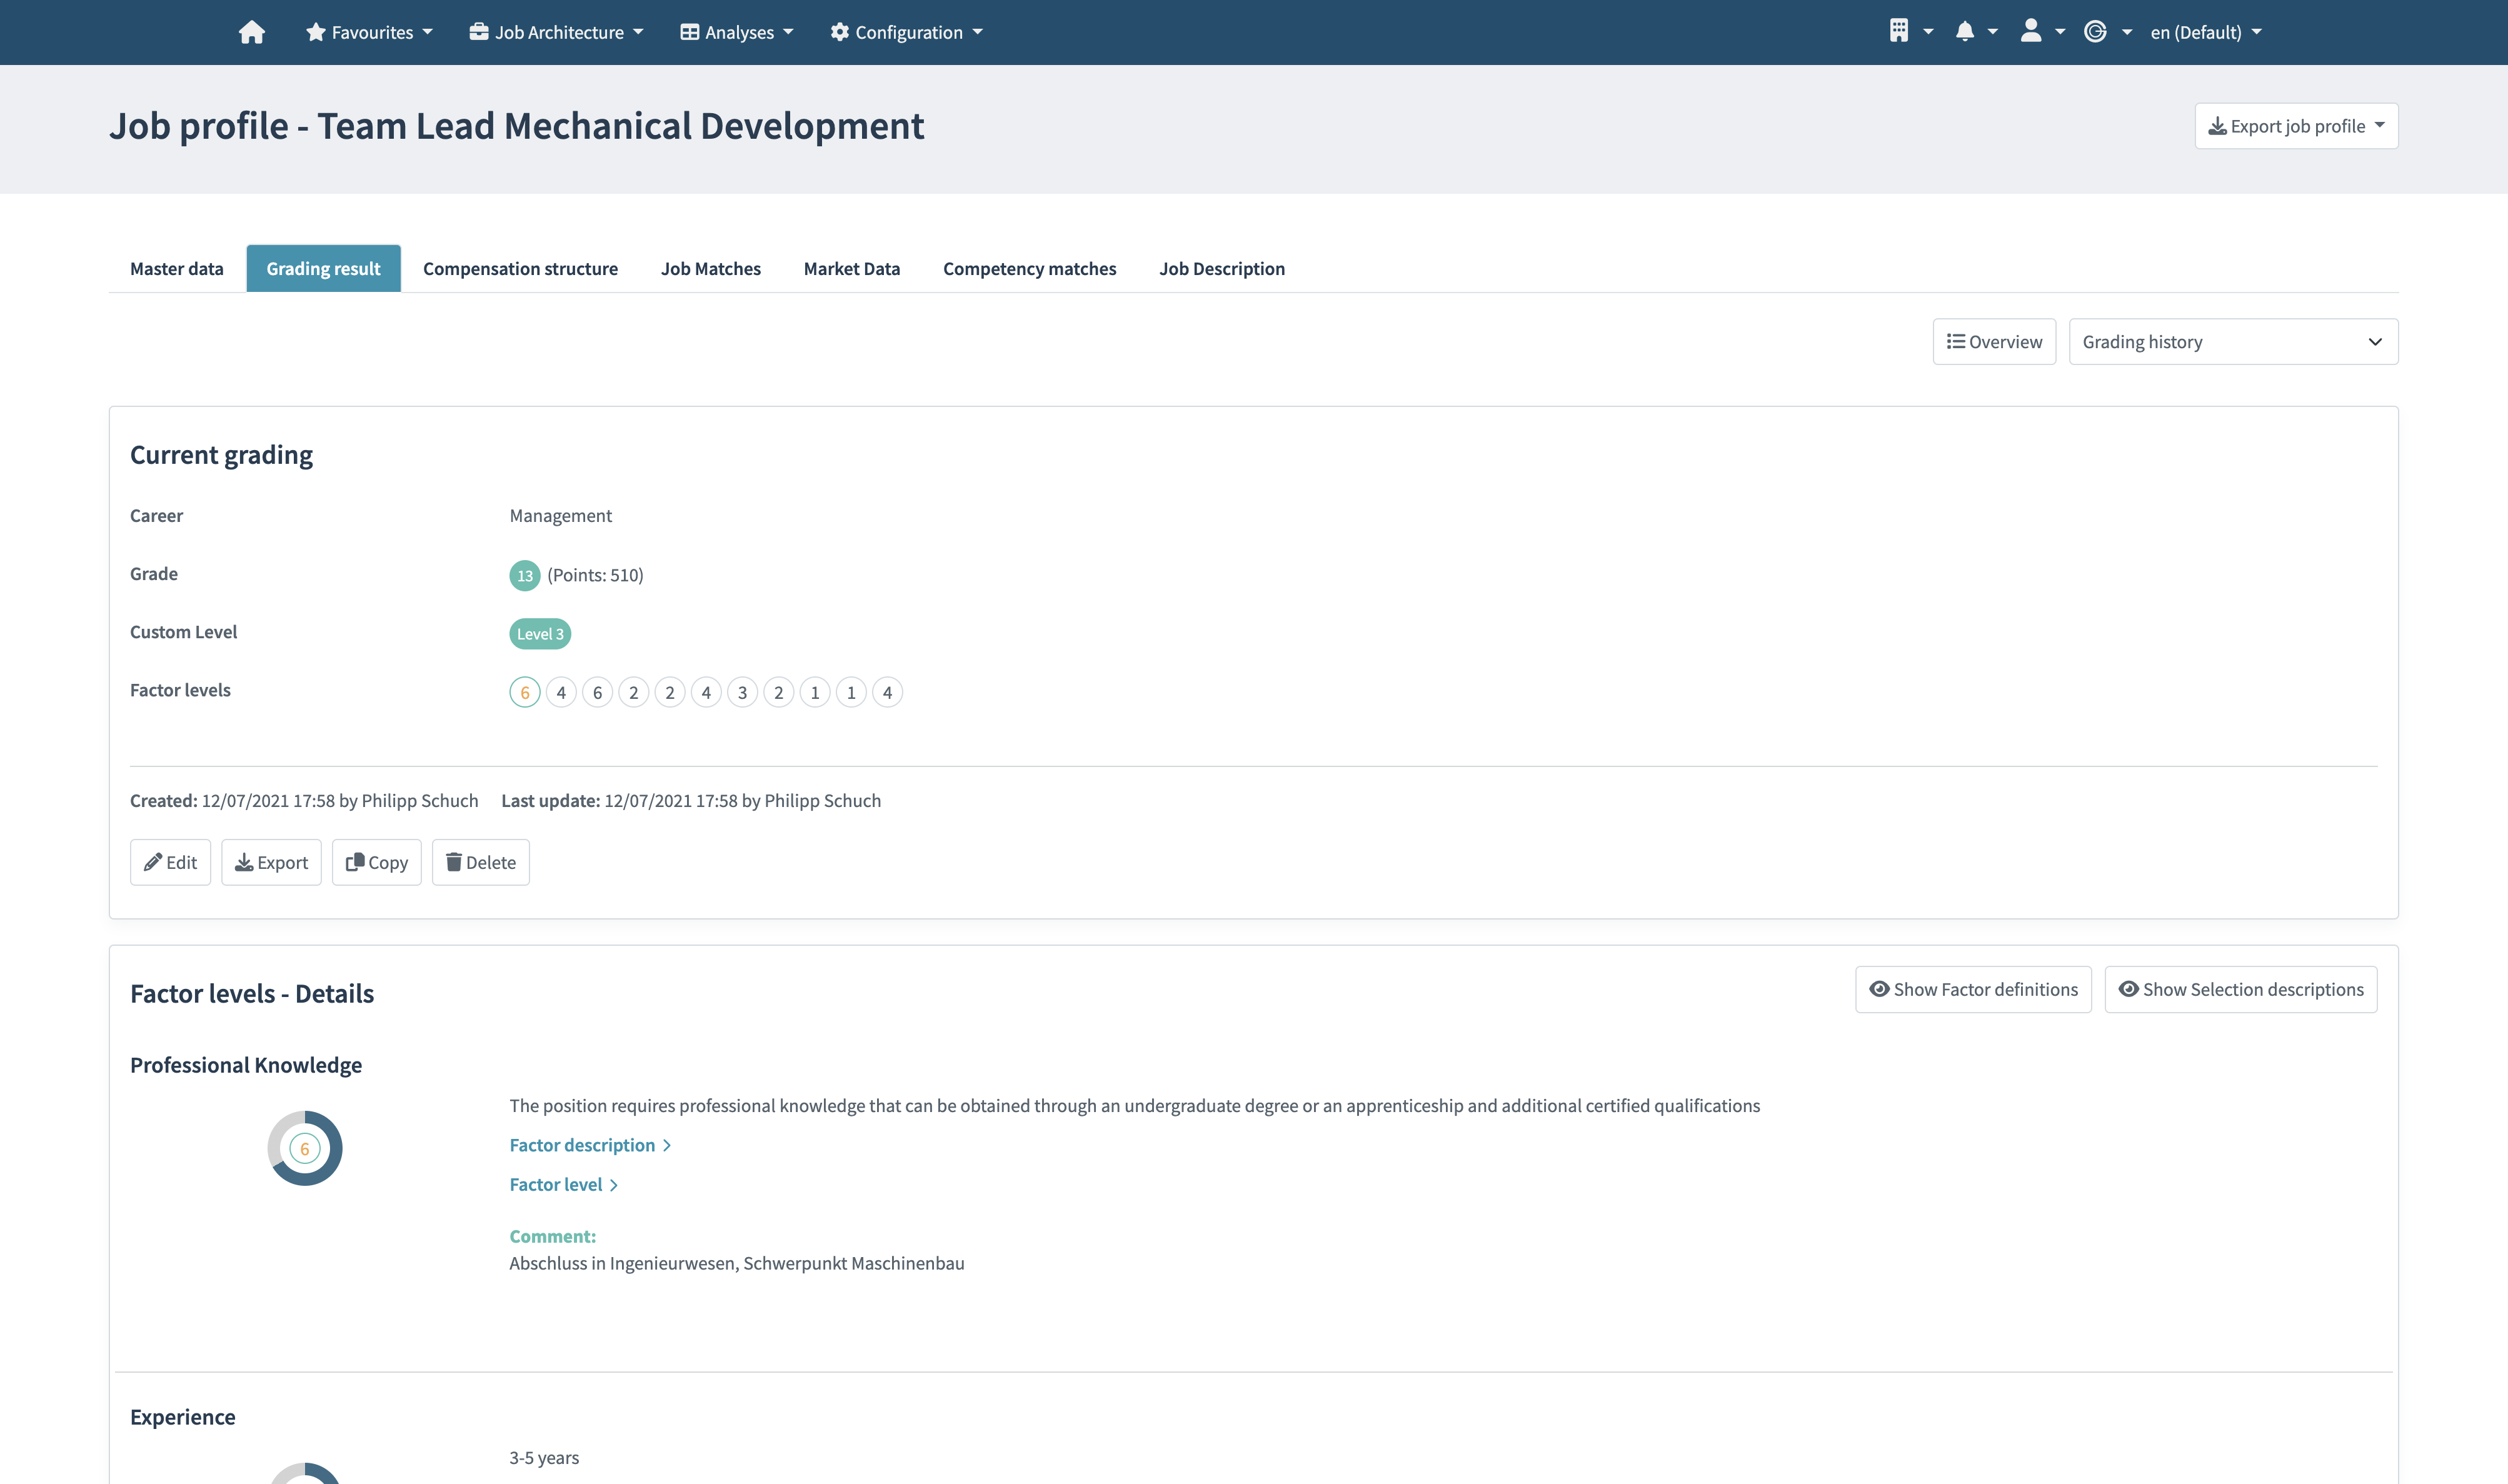Click the Level 3 custom level badge
This screenshot has width=2508, height=1484.
pos(540,633)
